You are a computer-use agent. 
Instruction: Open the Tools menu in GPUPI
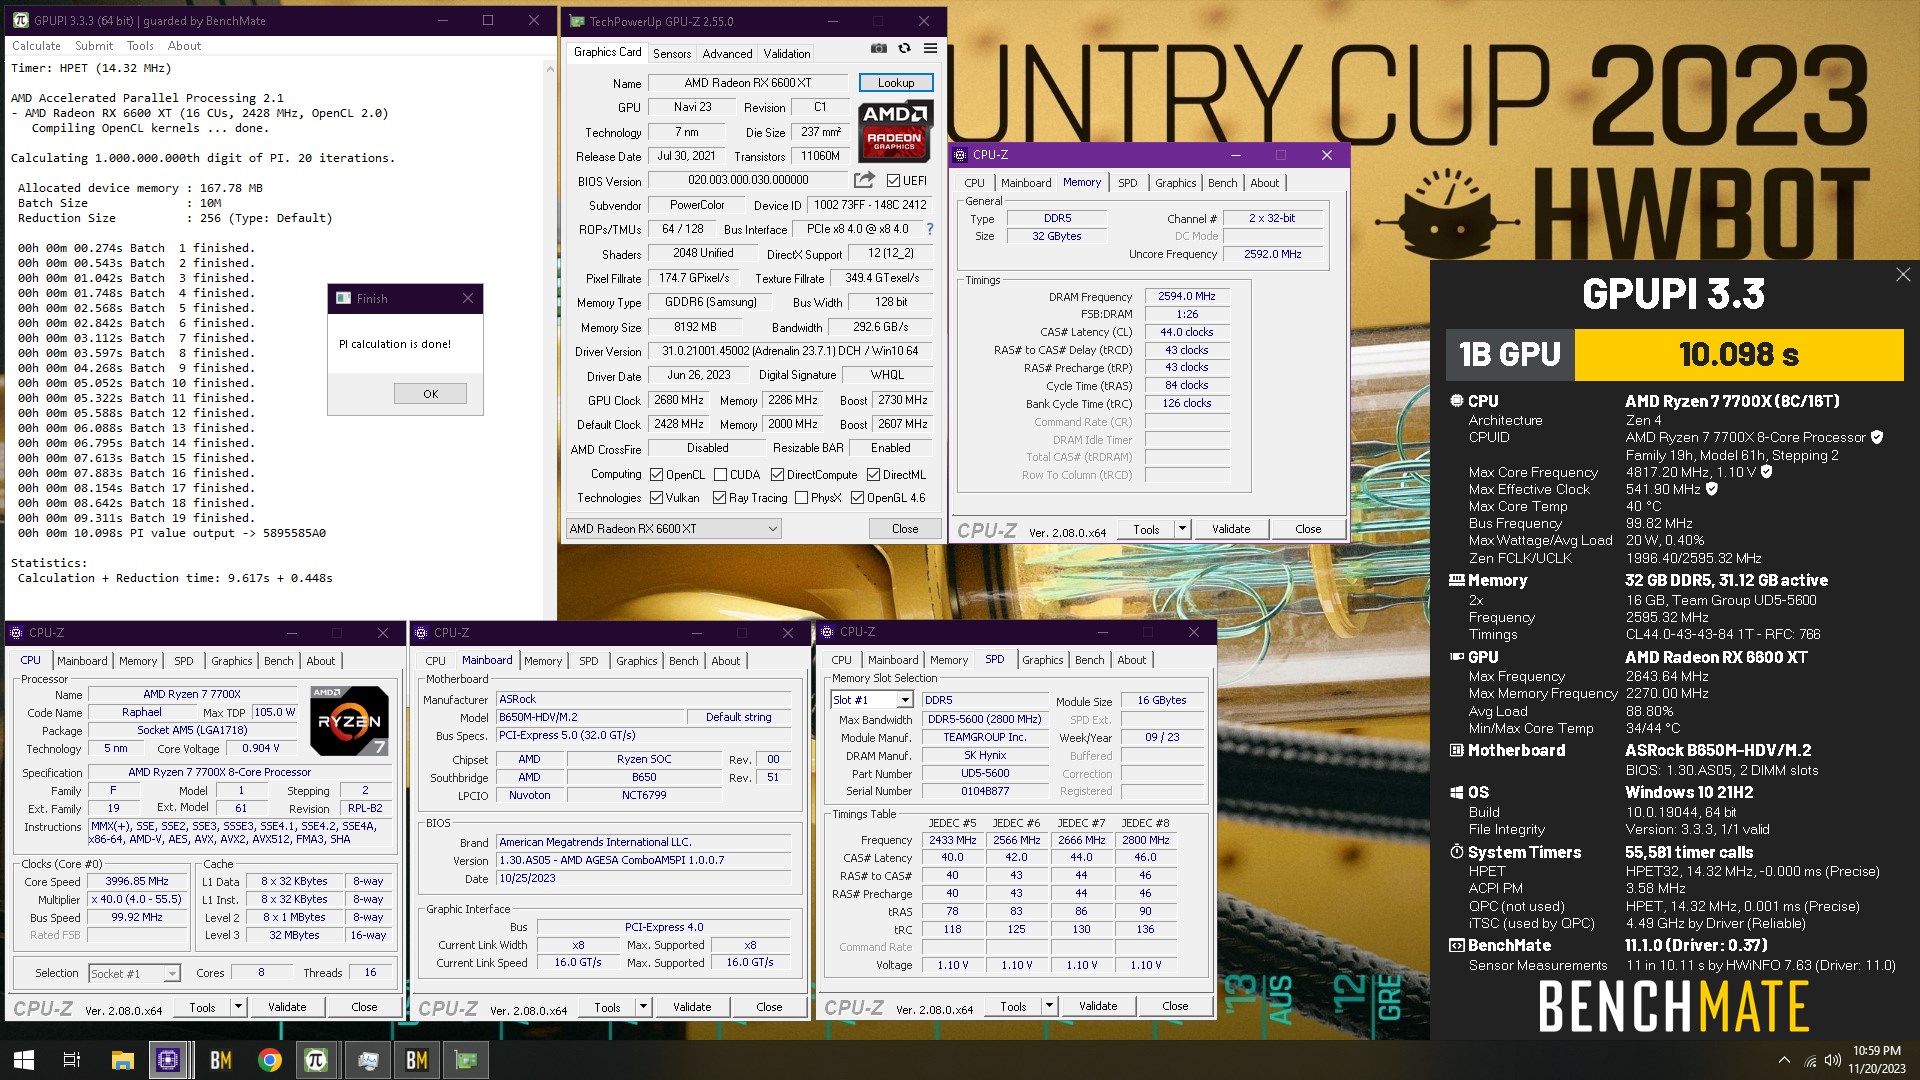coord(140,46)
